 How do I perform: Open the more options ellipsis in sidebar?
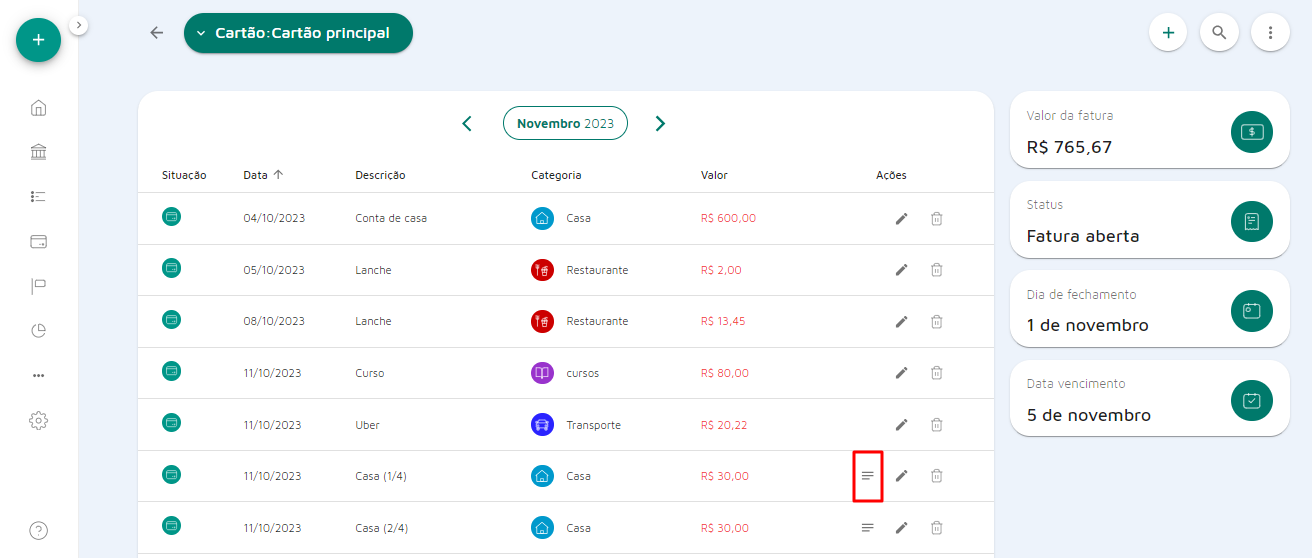39,375
